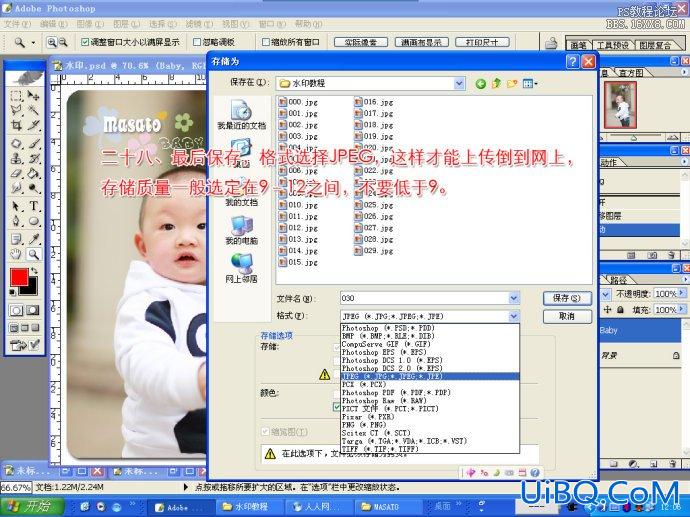This screenshot has height=517, width=690.
Task: Select the Brush tool
Action: 33,143
